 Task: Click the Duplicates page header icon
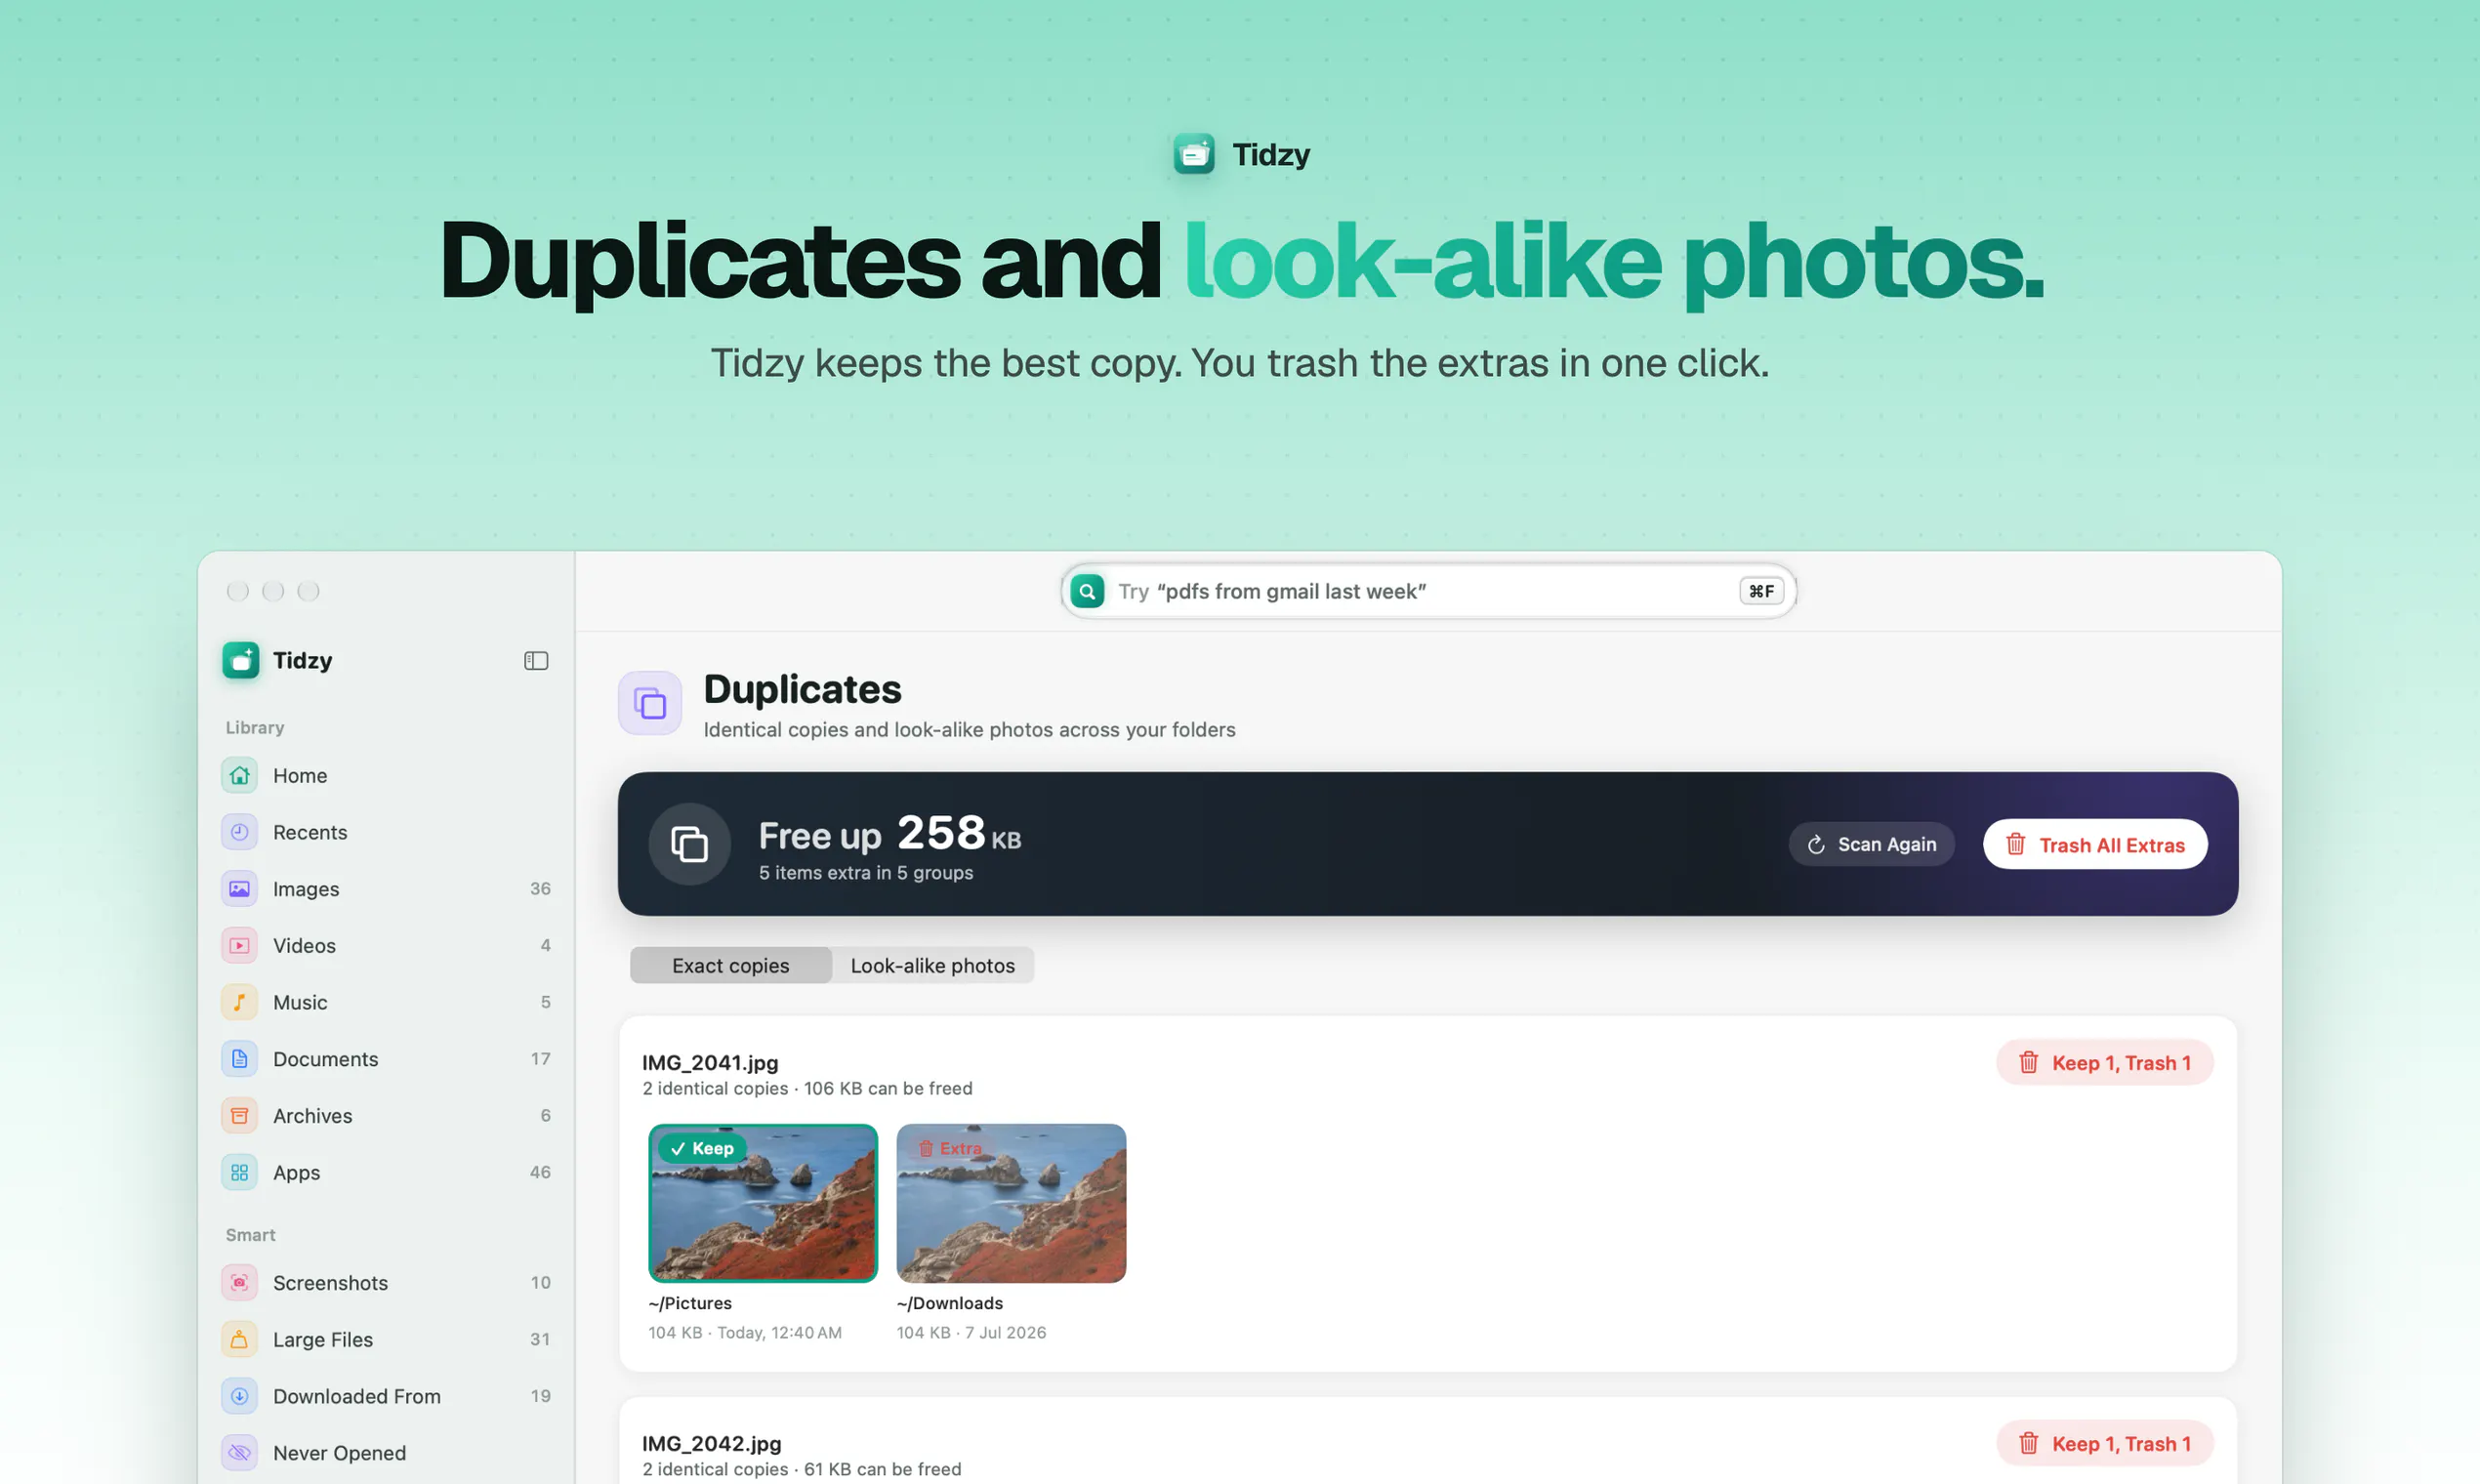[x=650, y=703]
